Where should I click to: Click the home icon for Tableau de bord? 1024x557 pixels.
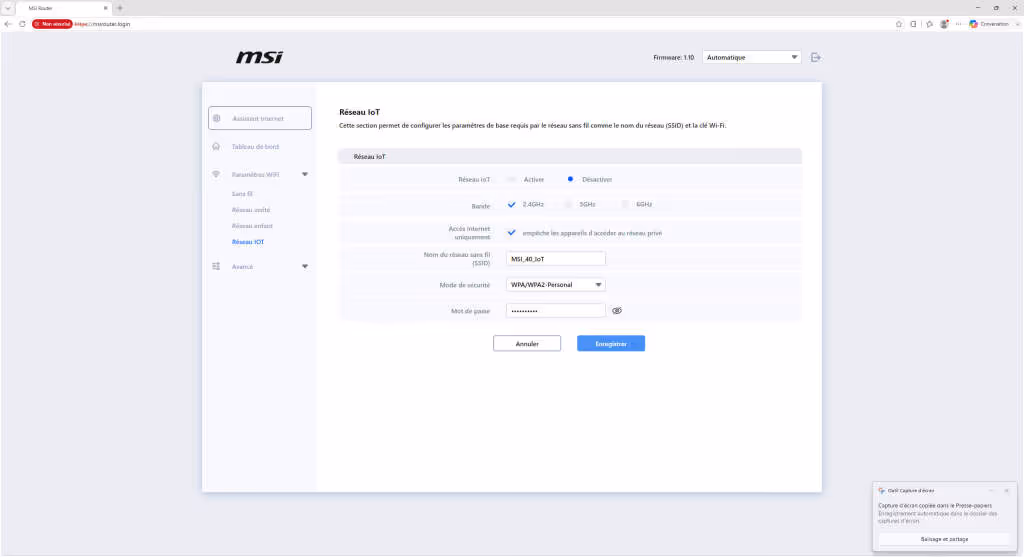click(x=216, y=146)
